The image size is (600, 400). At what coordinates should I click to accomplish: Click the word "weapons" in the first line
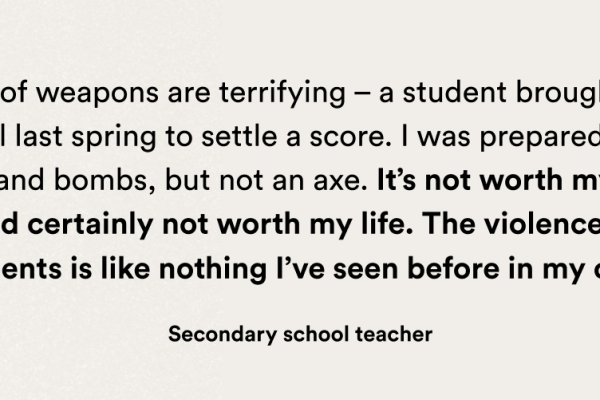click(97, 95)
